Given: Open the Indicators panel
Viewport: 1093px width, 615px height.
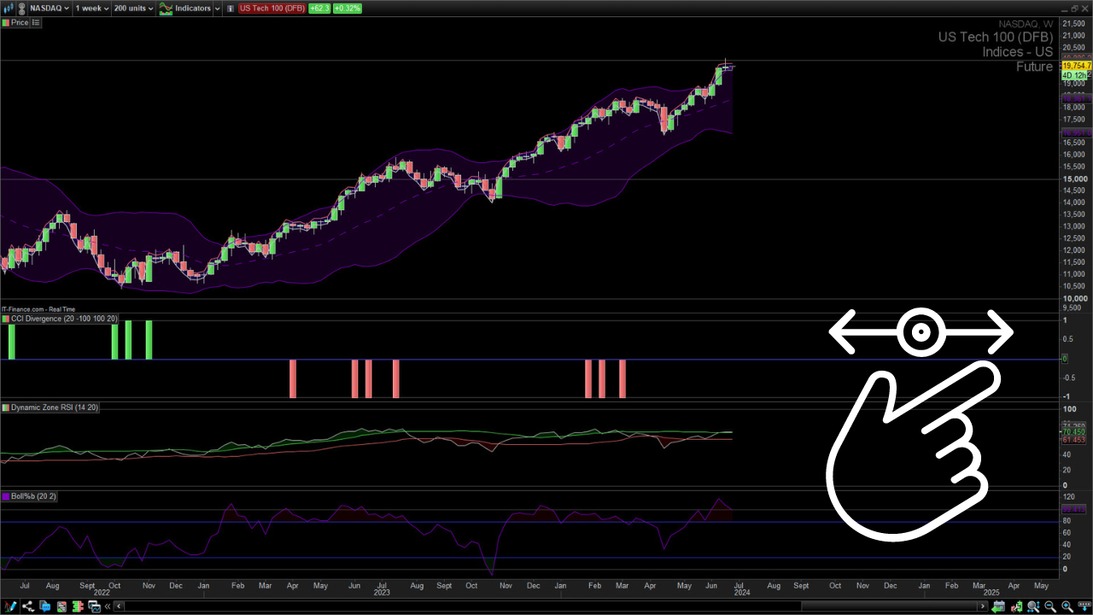Looking at the screenshot, I should click(x=185, y=8).
